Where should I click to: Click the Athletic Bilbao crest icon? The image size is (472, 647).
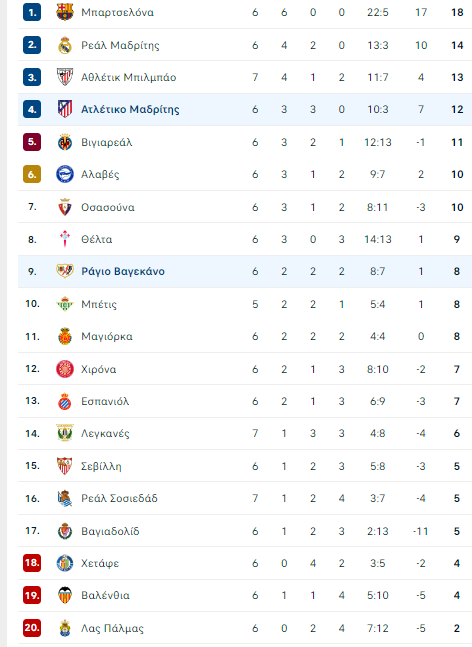point(65,77)
